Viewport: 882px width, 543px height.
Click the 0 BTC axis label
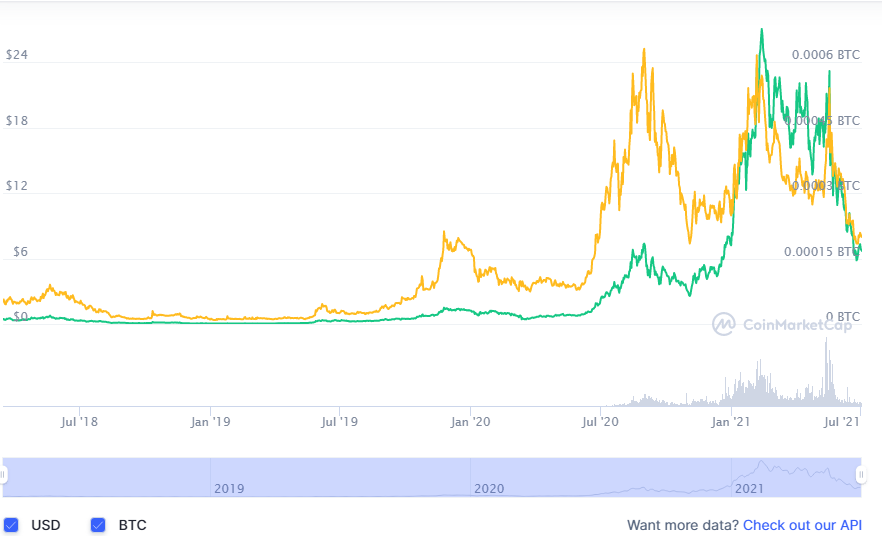pos(843,317)
